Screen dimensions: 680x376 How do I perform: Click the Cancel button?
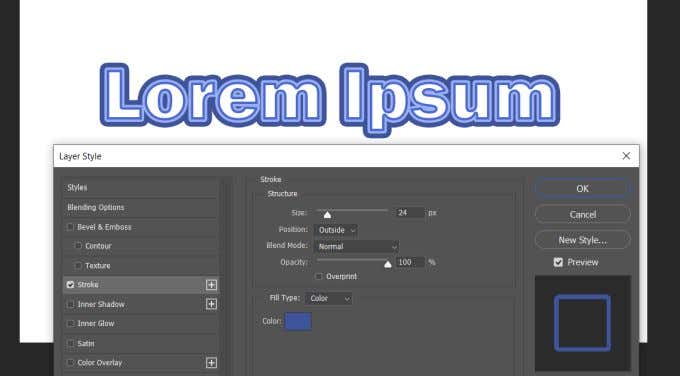tap(582, 214)
